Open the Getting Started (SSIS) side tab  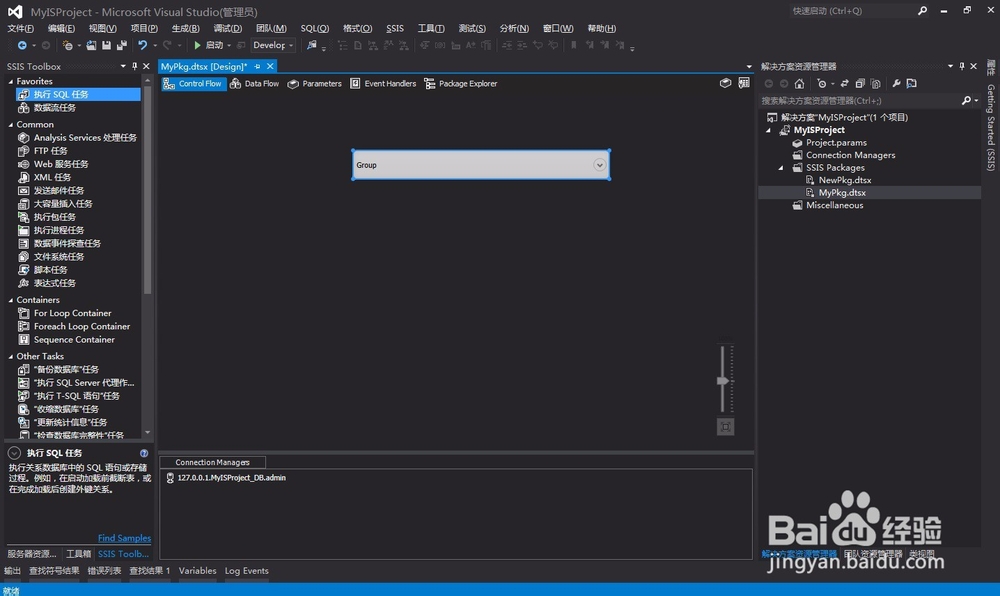tap(990, 128)
